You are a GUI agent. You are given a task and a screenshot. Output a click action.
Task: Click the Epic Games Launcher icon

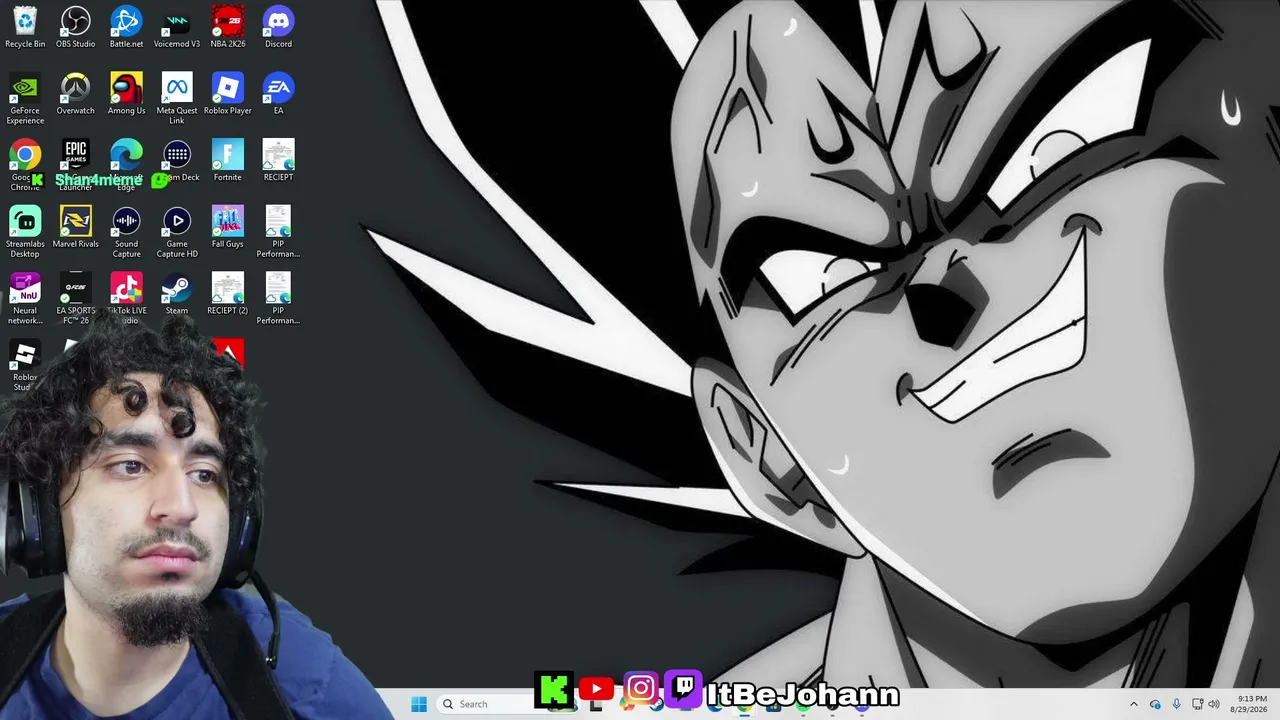click(76, 165)
